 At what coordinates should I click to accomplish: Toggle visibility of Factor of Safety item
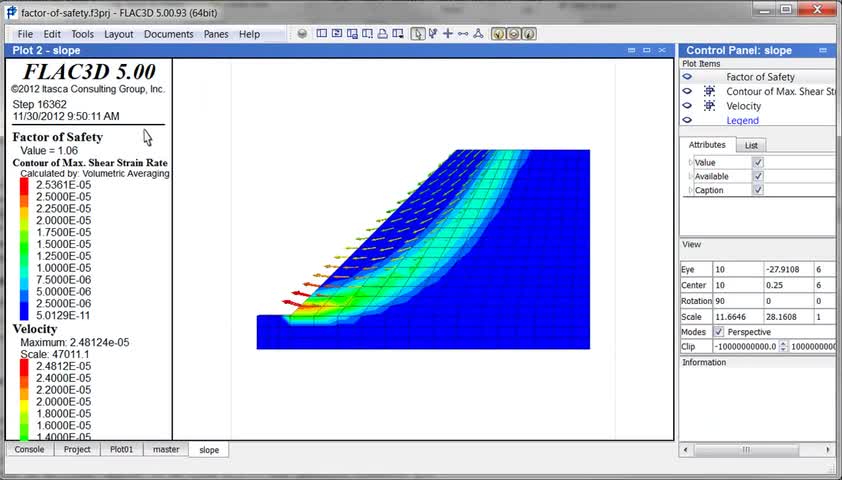(687, 77)
